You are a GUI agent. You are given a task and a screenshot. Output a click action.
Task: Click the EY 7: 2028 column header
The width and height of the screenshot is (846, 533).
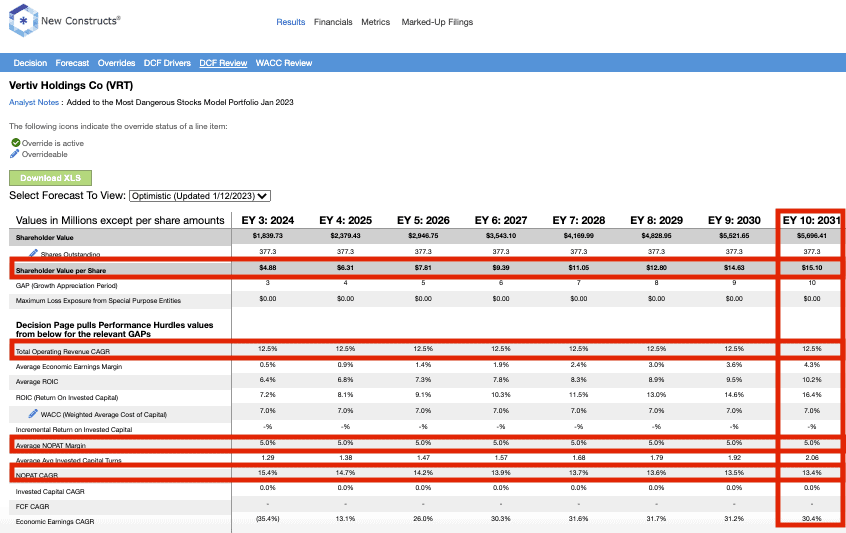point(578,220)
